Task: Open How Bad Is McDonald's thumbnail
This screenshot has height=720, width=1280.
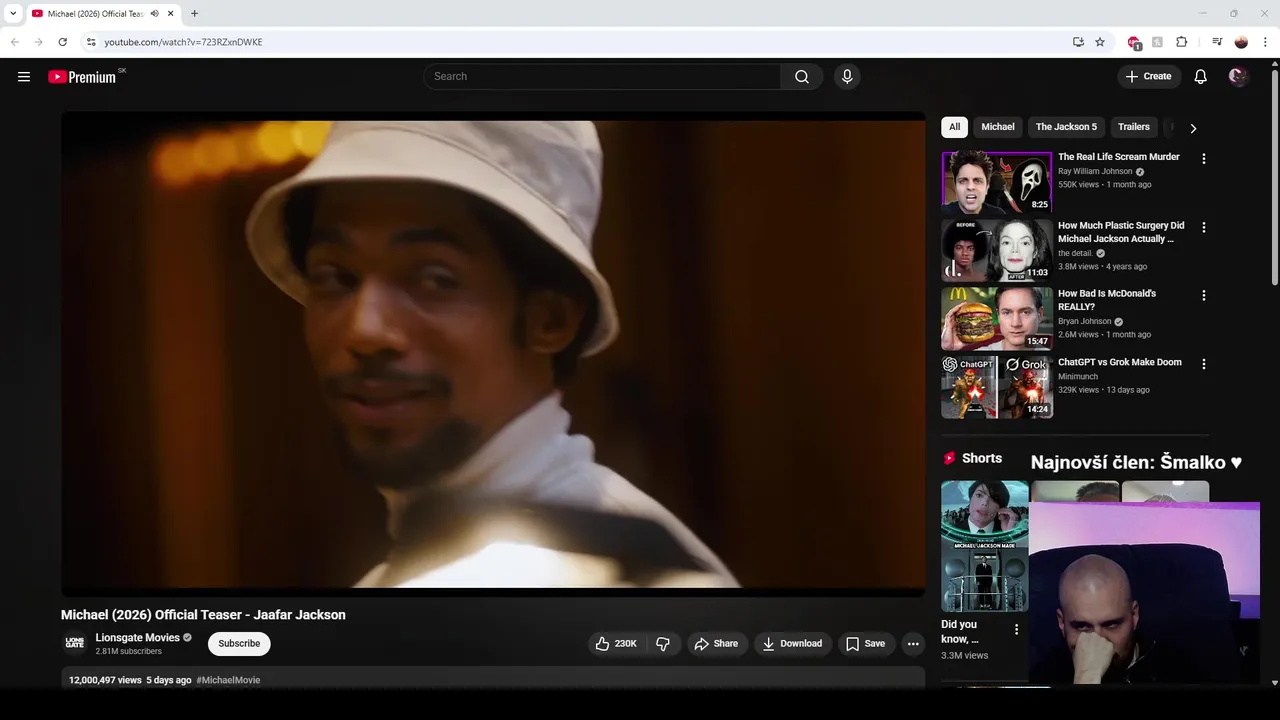Action: point(997,319)
